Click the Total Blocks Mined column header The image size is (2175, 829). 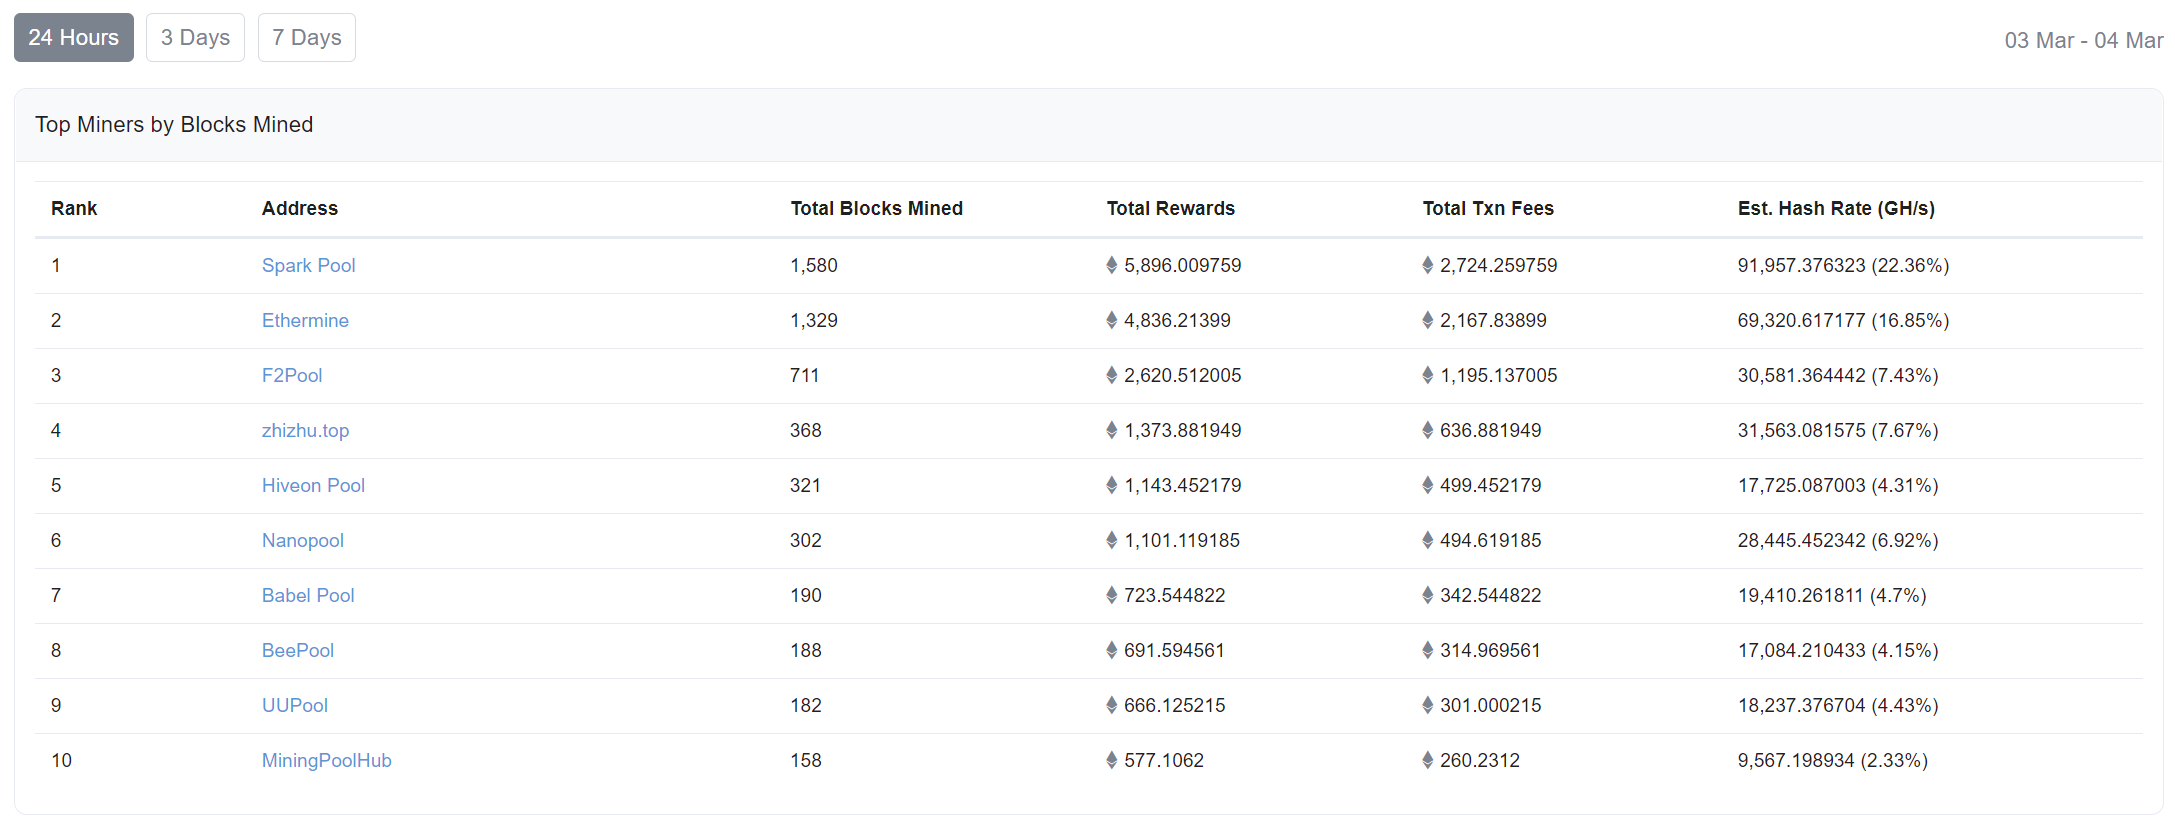[877, 209]
